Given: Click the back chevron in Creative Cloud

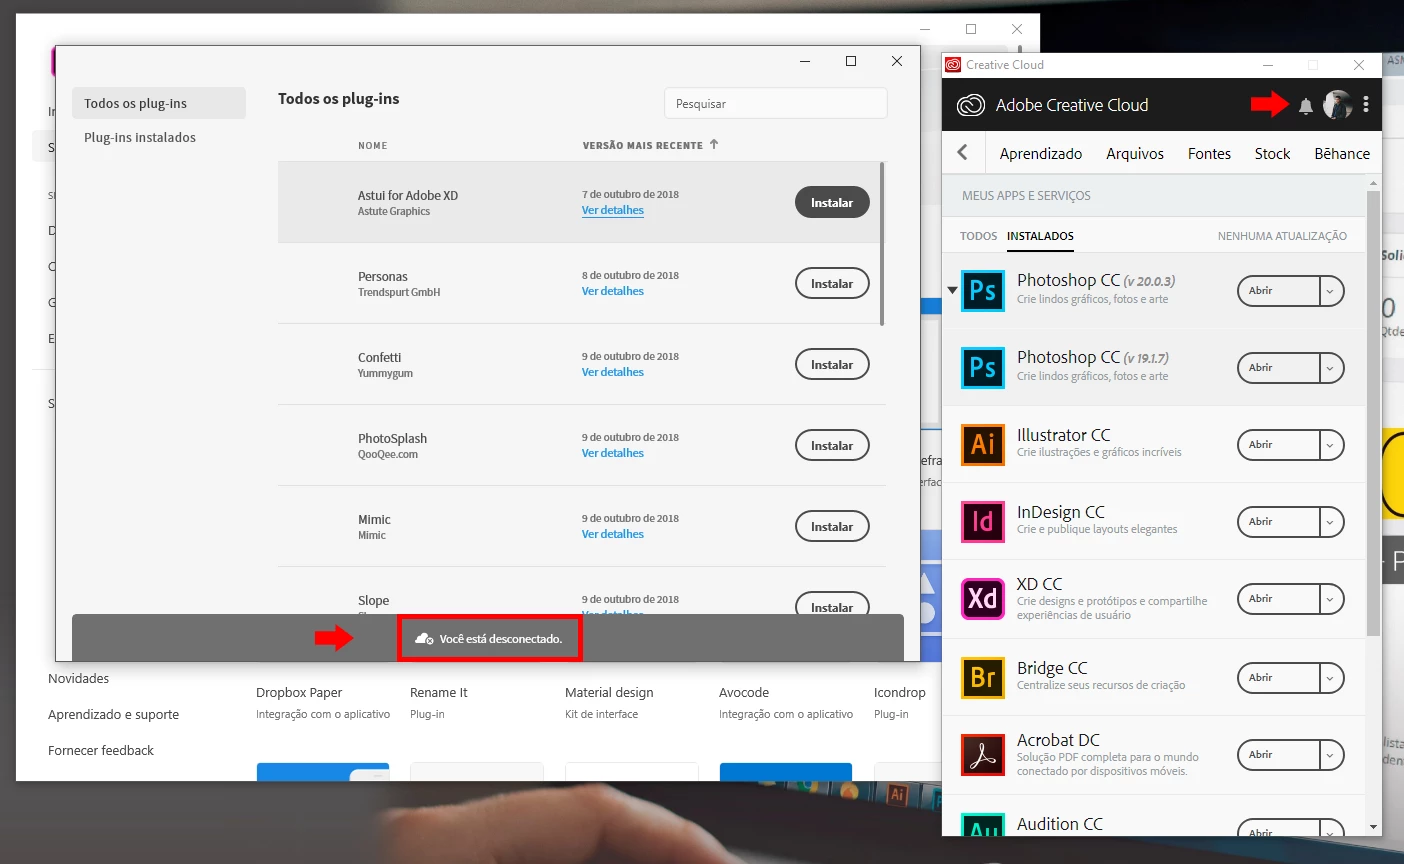Looking at the screenshot, I should [x=963, y=152].
